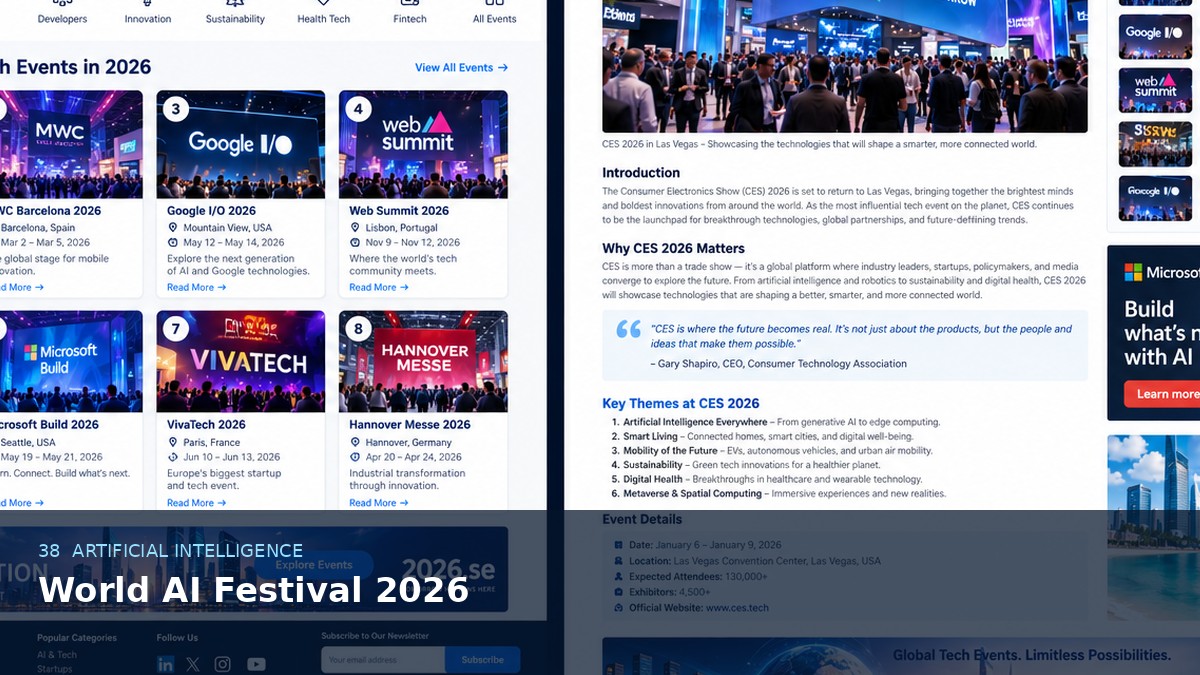The width and height of the screenshot is (1200, 675).
Task: Open Read More on Web Summit 2026 card
Action: (379, 288)
